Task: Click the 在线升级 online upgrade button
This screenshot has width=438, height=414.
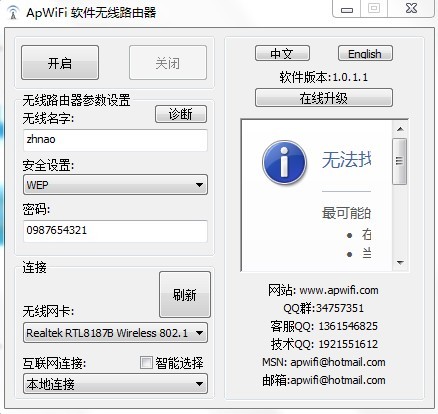Action: click(324, 98)
